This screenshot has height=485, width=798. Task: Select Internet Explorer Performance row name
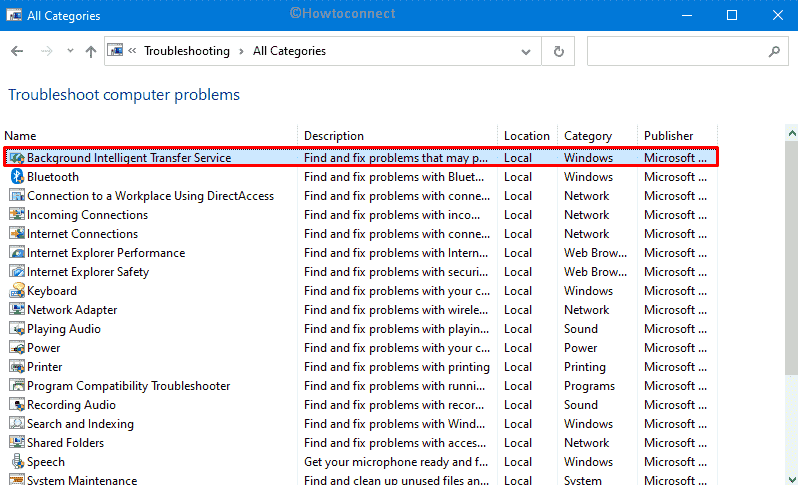[x=106, y=253]
